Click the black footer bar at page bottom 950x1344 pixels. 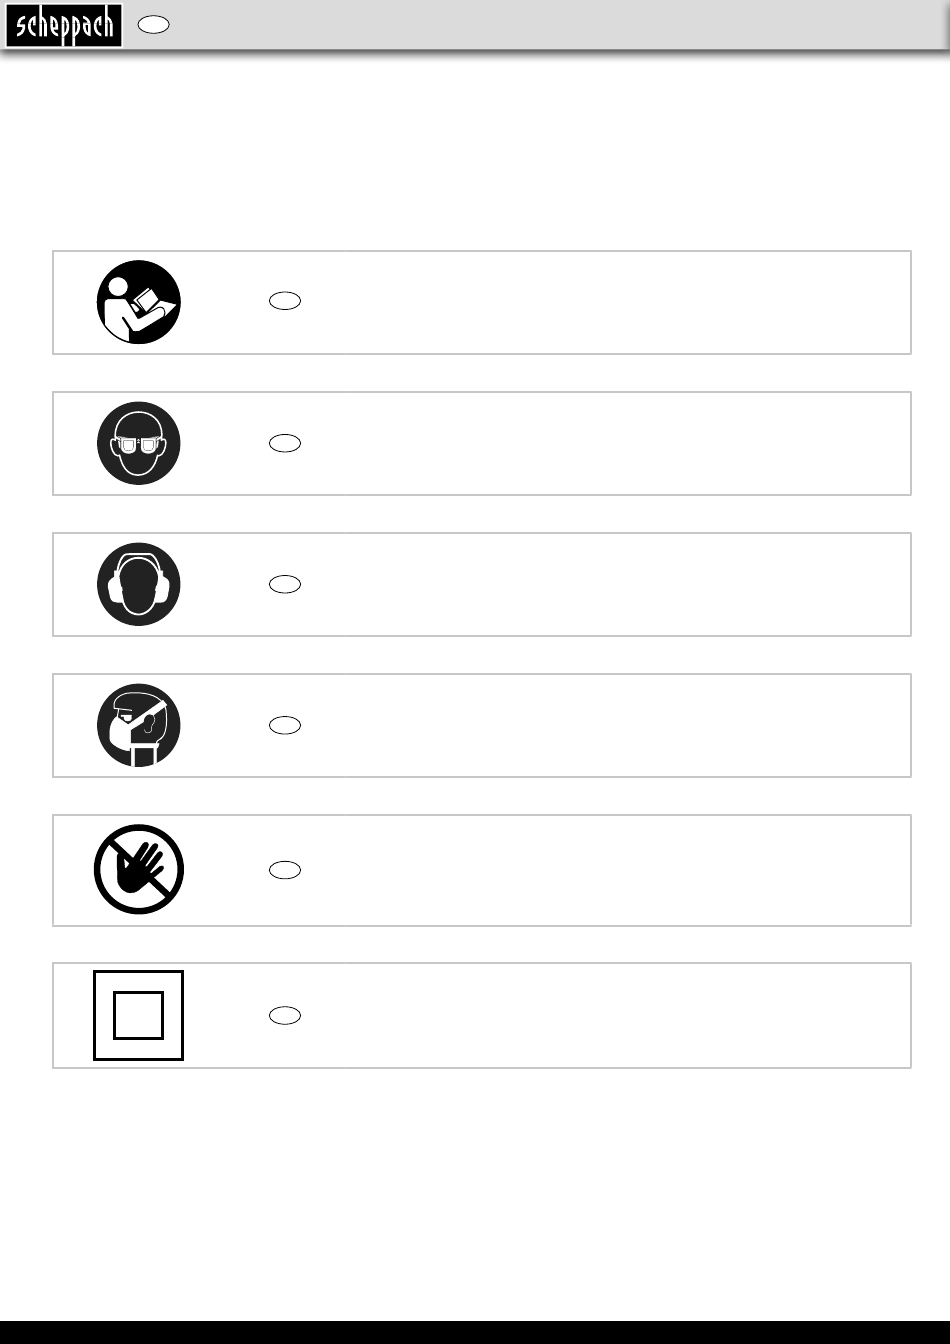475,1332
